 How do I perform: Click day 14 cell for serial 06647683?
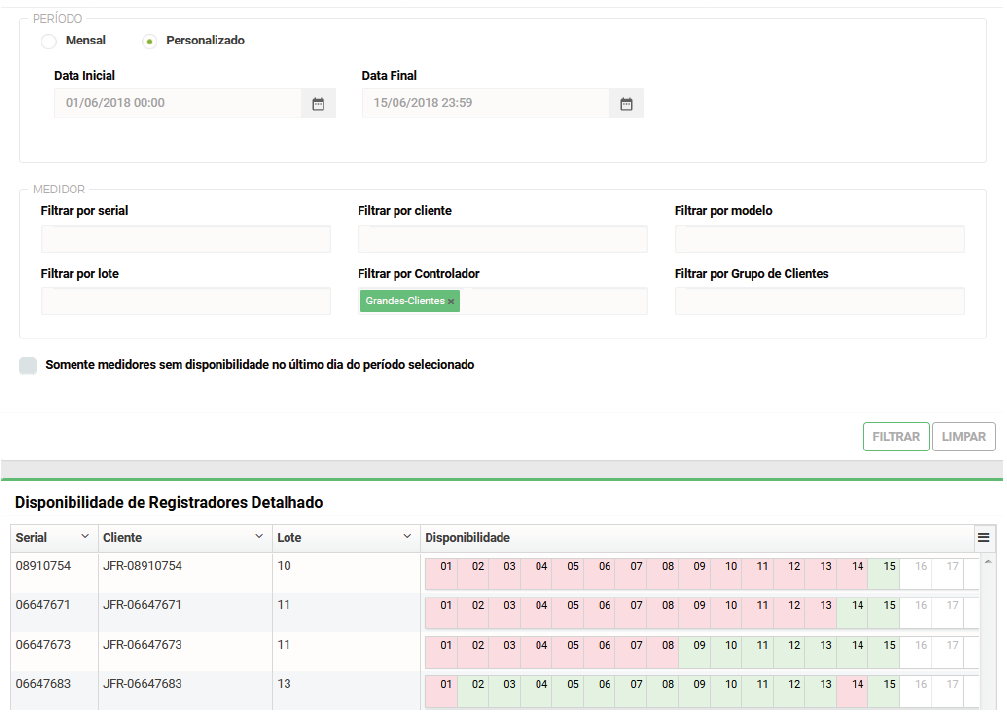coord(857,685)
